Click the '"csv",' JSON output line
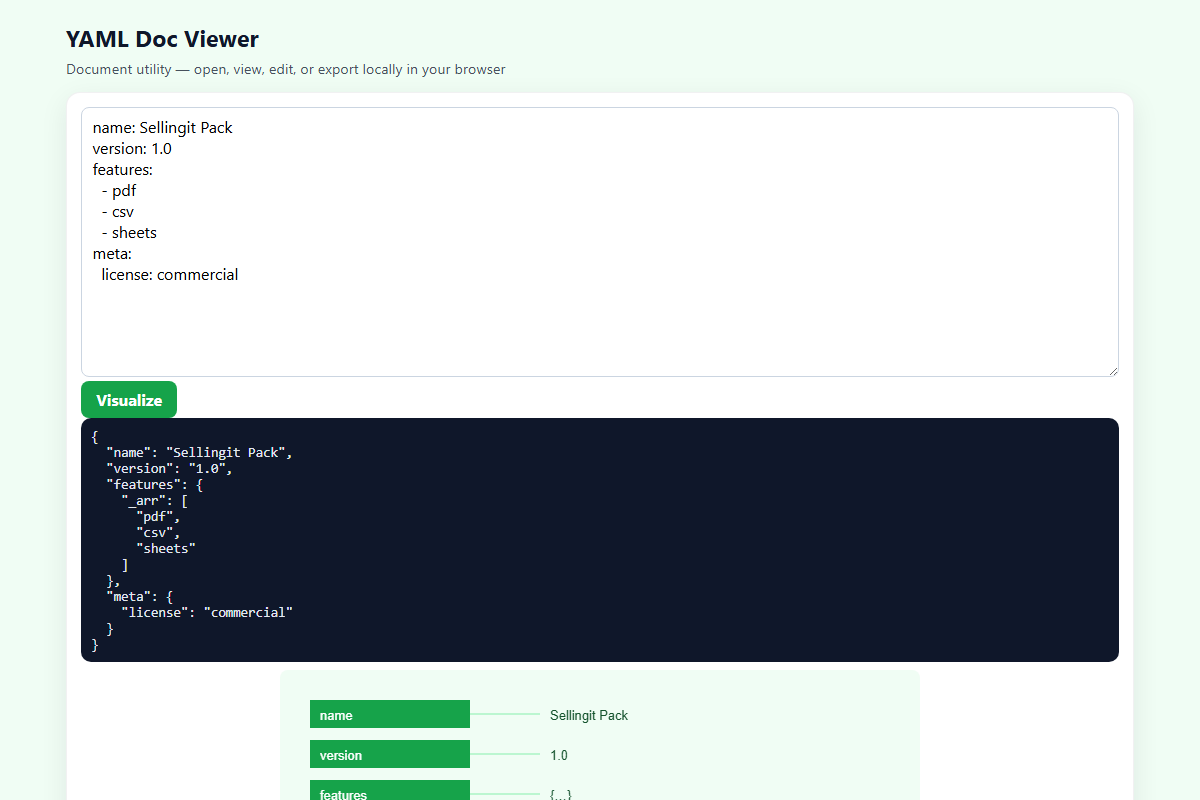This screenshot has width=1200, height=800. pyautogui.click(x=158, y=532)
